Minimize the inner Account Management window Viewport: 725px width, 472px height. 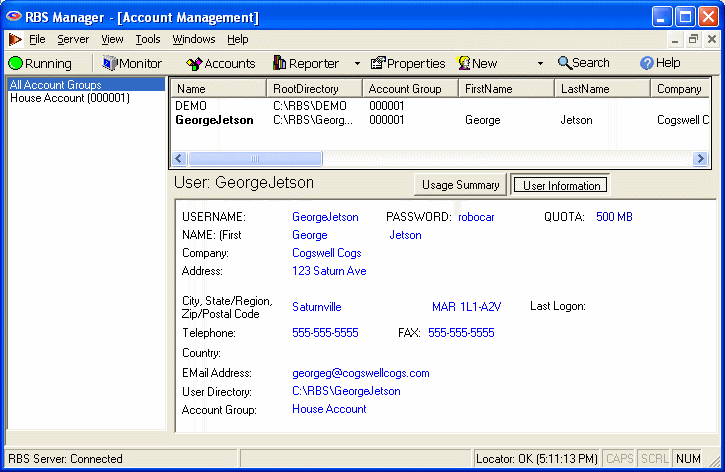[x=675, y=40]
